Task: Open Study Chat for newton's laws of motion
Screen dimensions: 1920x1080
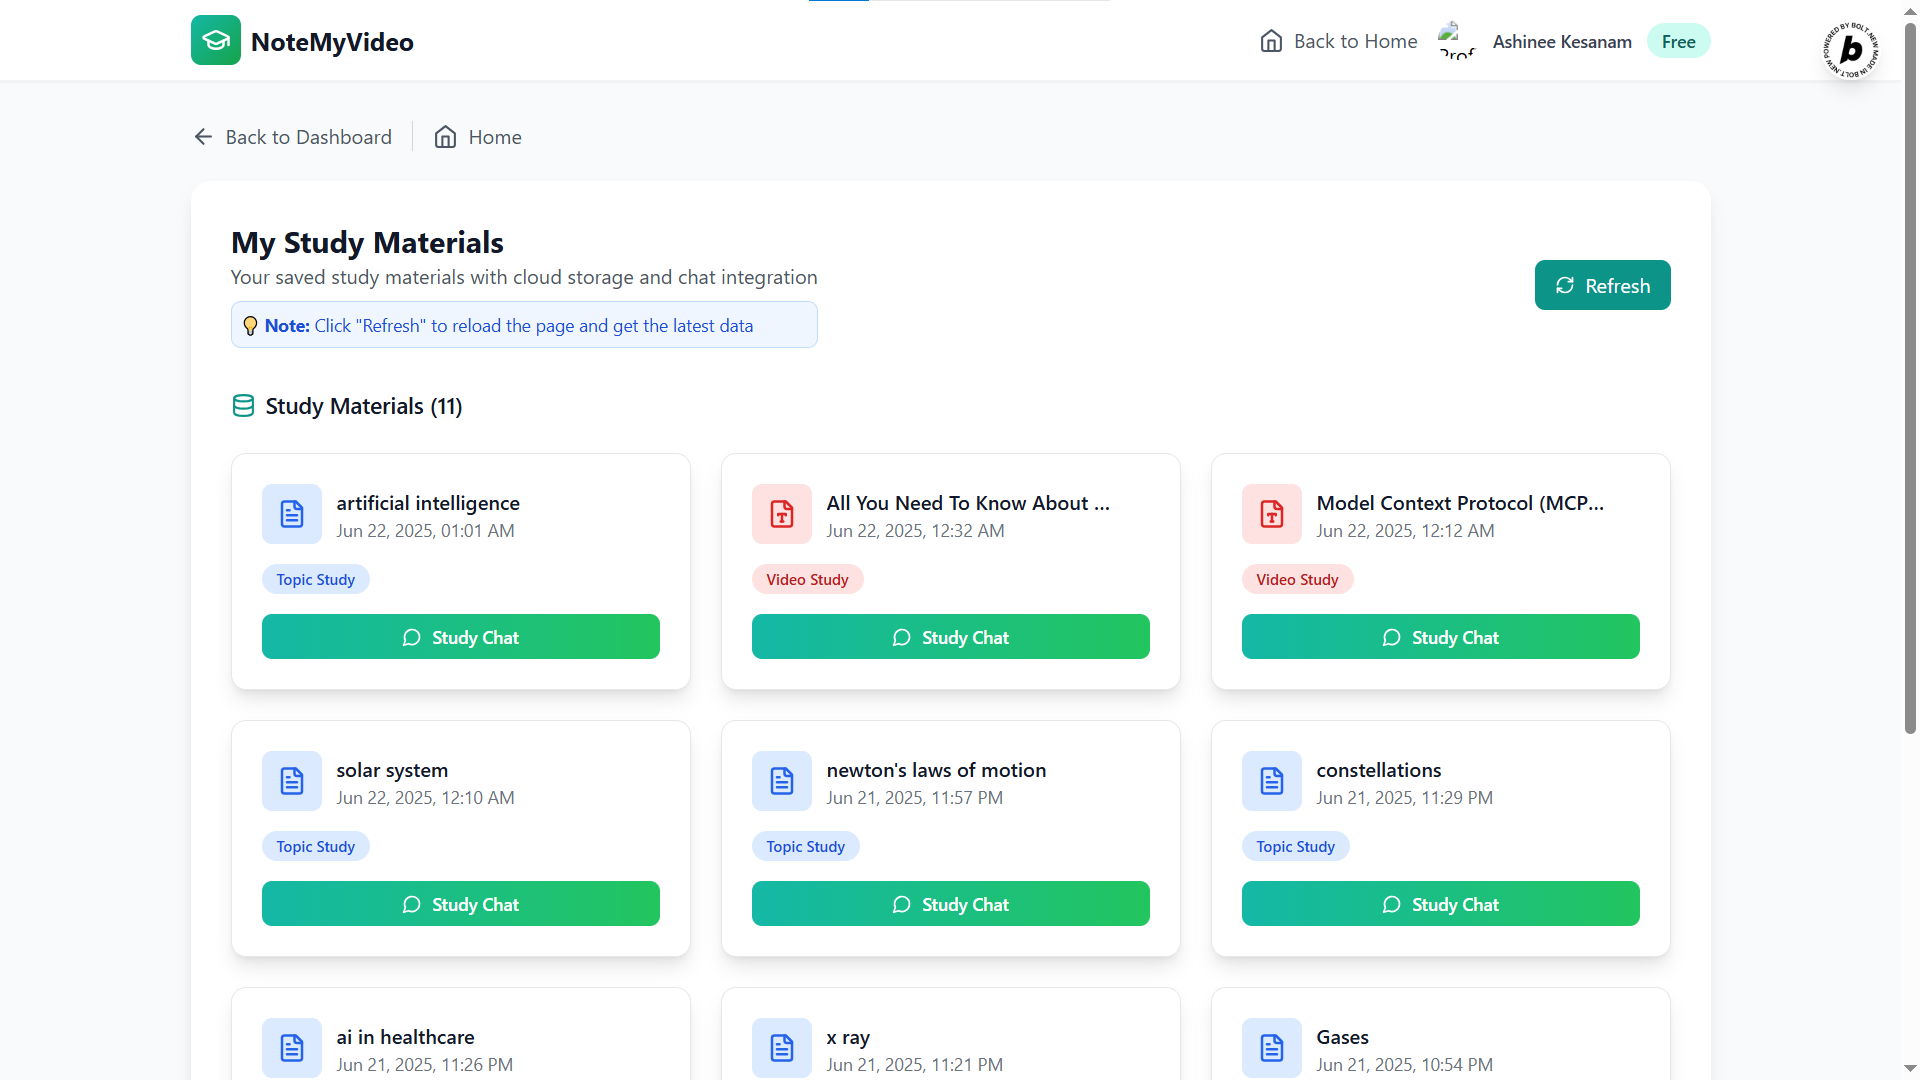Action: point(950,904)
